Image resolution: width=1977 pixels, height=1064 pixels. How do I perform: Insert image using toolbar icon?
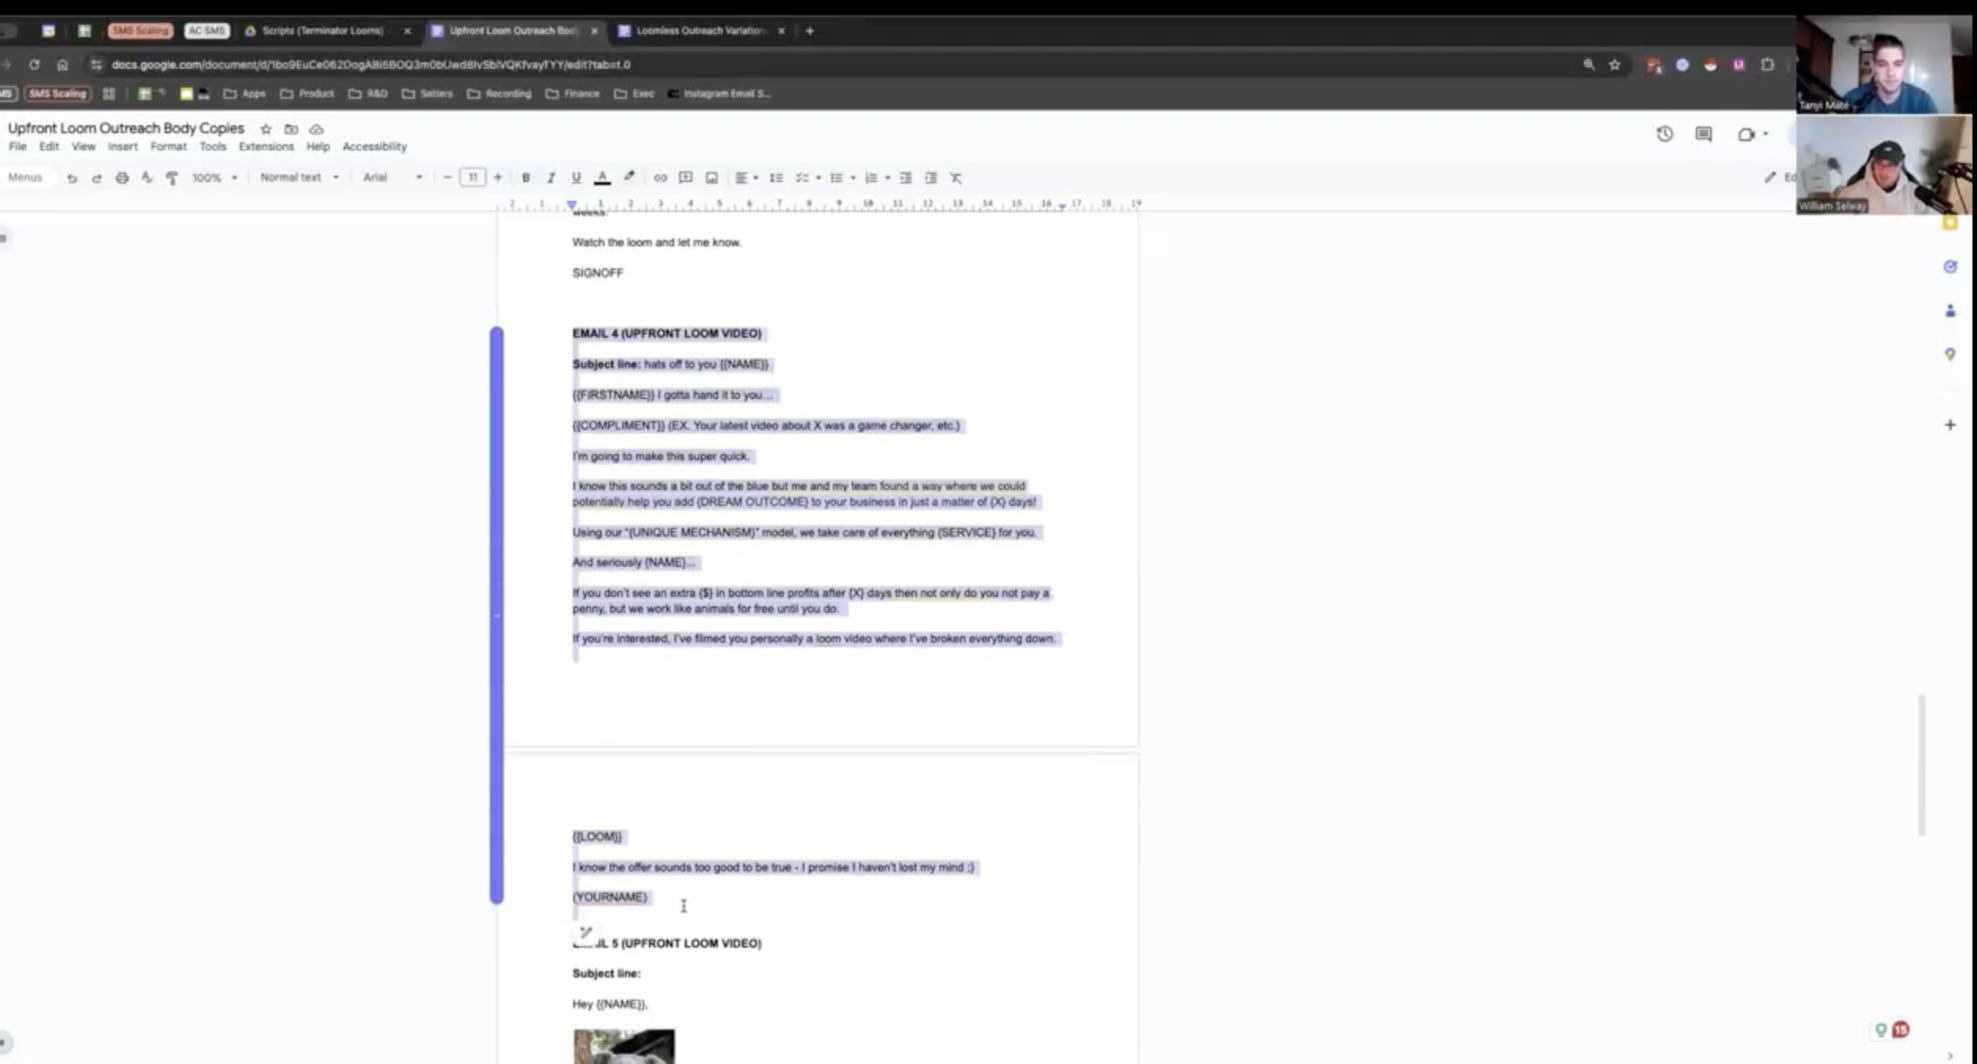[x=711, y=178]
